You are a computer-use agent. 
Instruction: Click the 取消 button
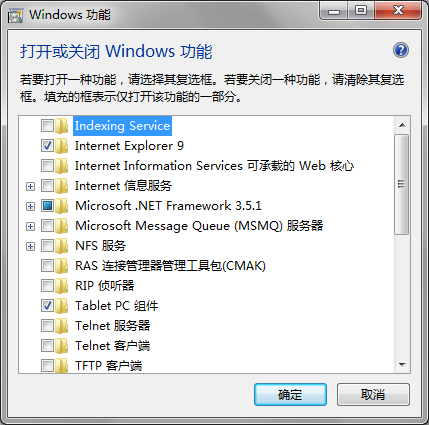[373, 394]
